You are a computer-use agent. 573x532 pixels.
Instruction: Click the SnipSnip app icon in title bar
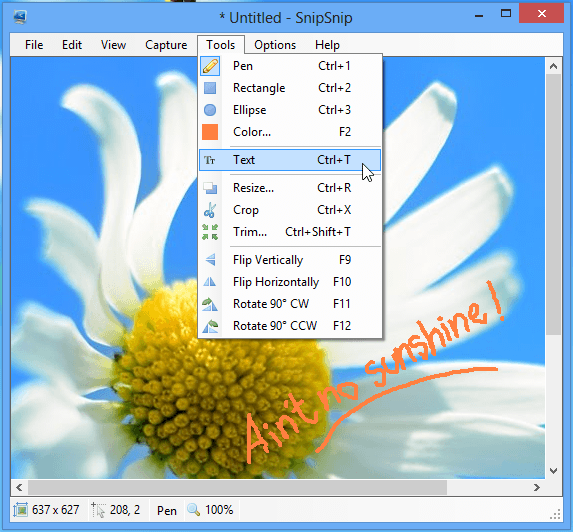20,17
